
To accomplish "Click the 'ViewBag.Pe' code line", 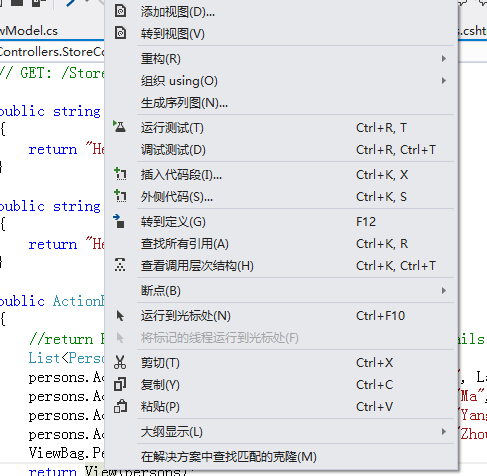I will [x=66, y=453].
